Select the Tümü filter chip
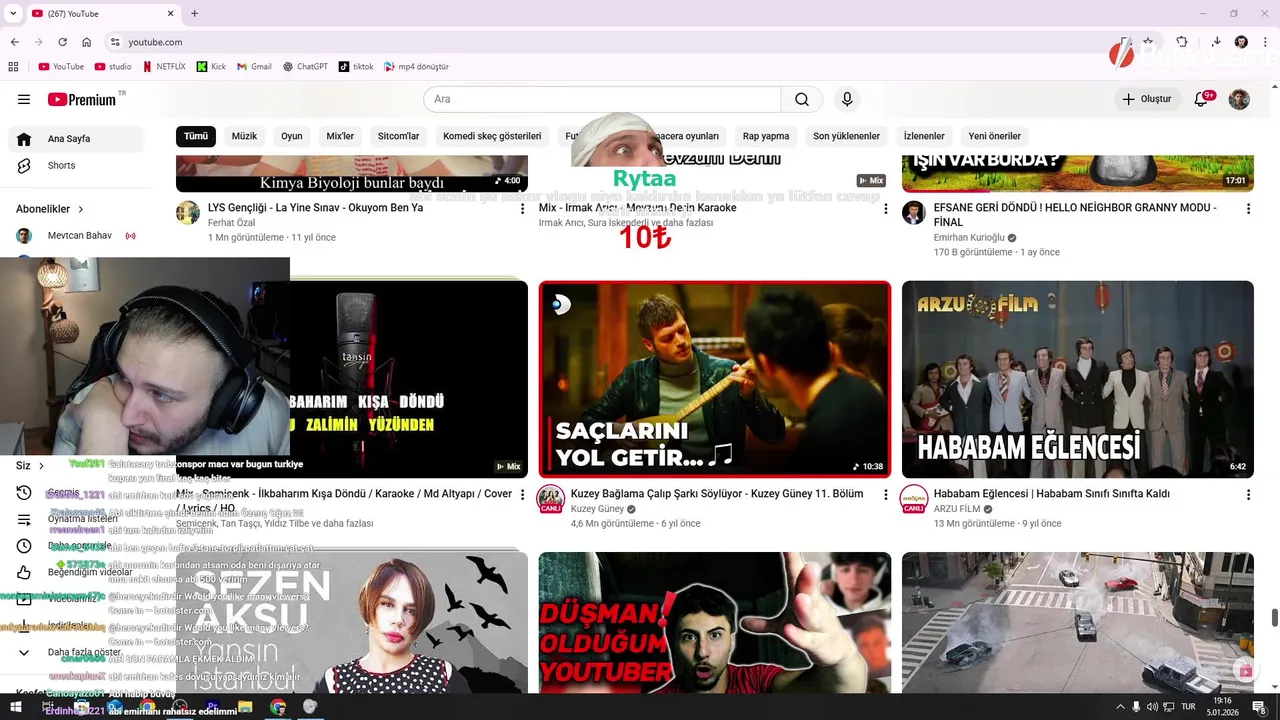This screenshot has width=1280, height=720. pos(196,136)
